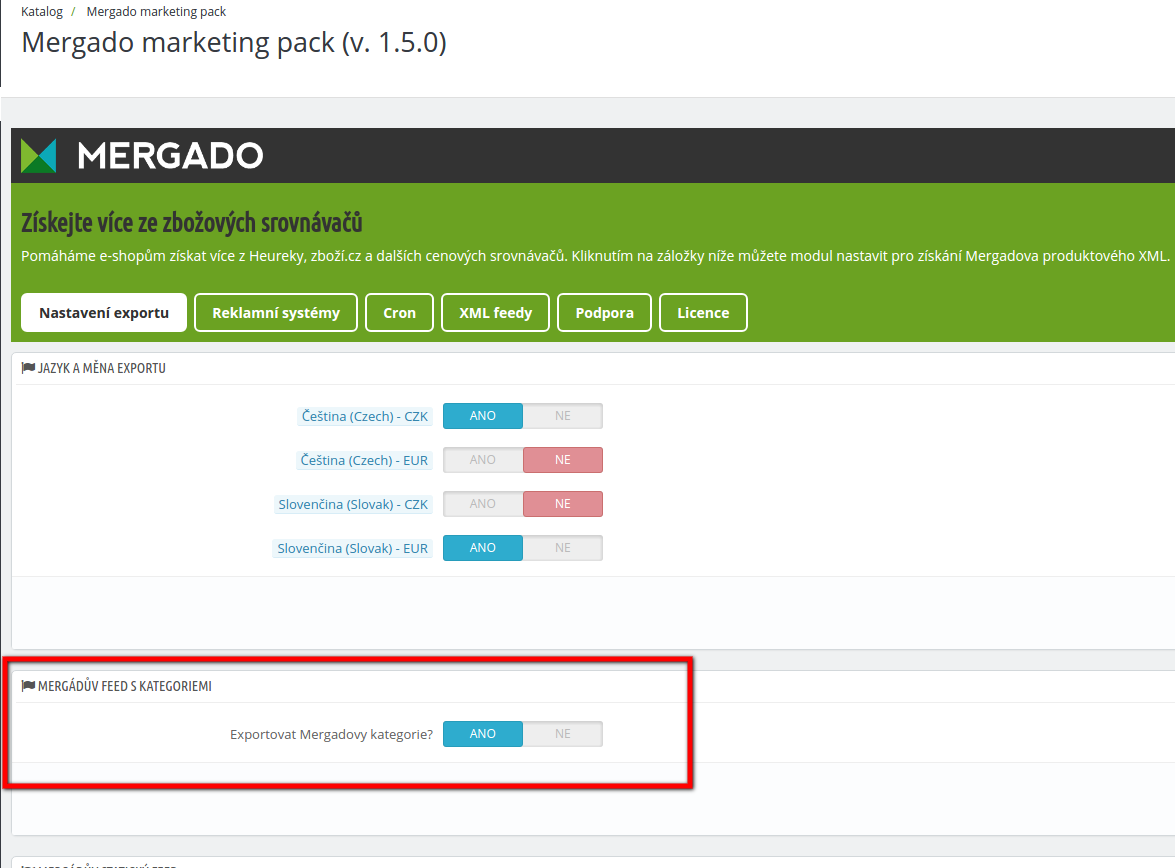
Task: Set Exportovat Mergadovy kategorie to NE
Action: click(x=563, y=734)
